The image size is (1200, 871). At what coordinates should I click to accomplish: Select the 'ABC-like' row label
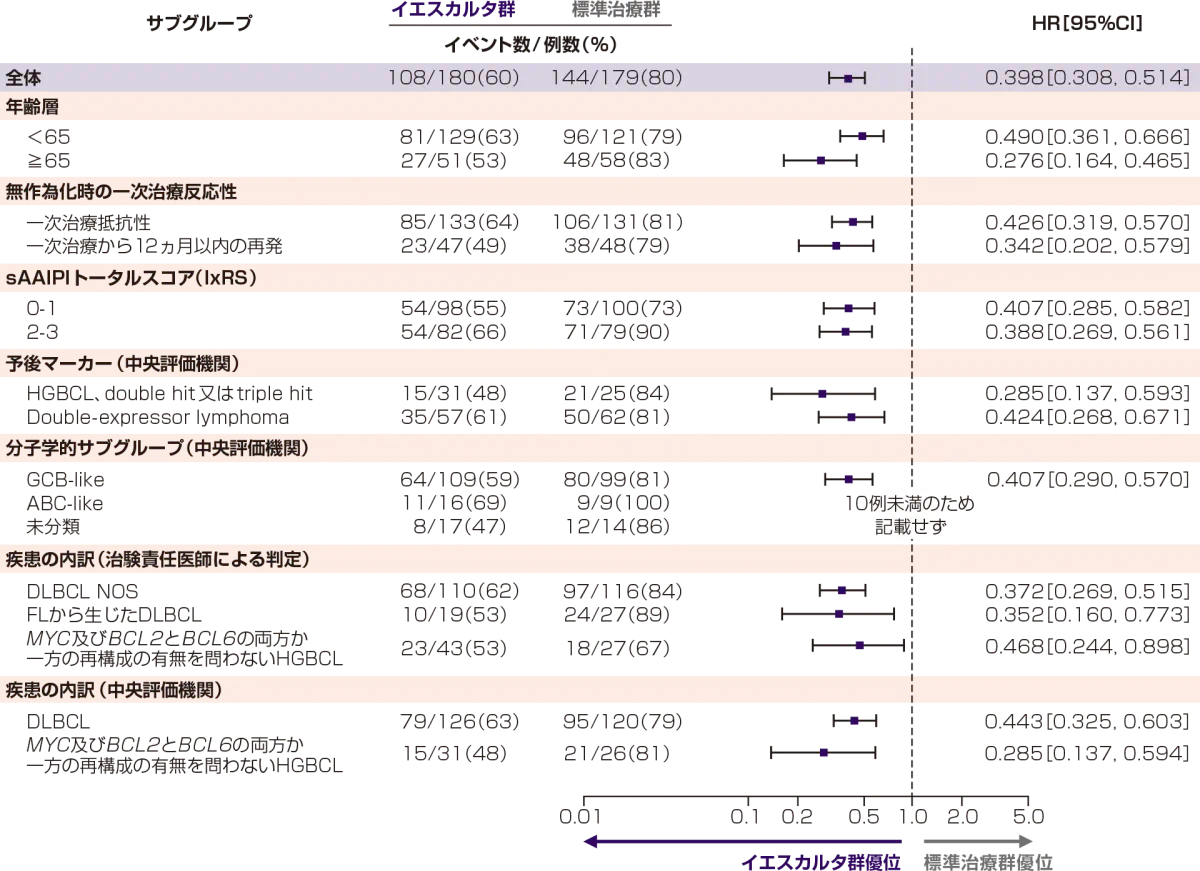[x=65, y=503]
